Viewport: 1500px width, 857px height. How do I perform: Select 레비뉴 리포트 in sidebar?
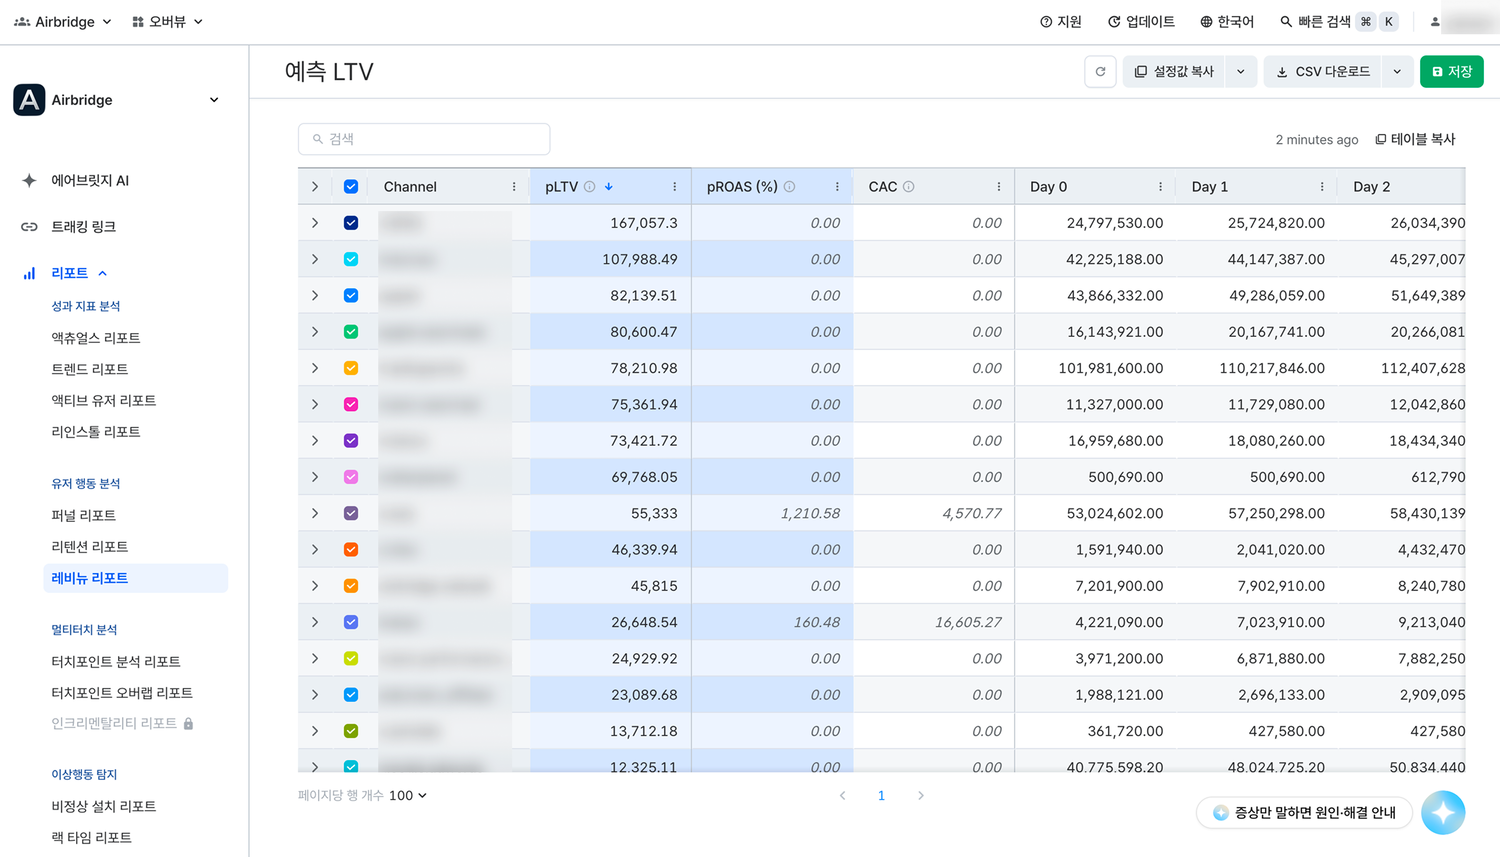pos(135,578)
